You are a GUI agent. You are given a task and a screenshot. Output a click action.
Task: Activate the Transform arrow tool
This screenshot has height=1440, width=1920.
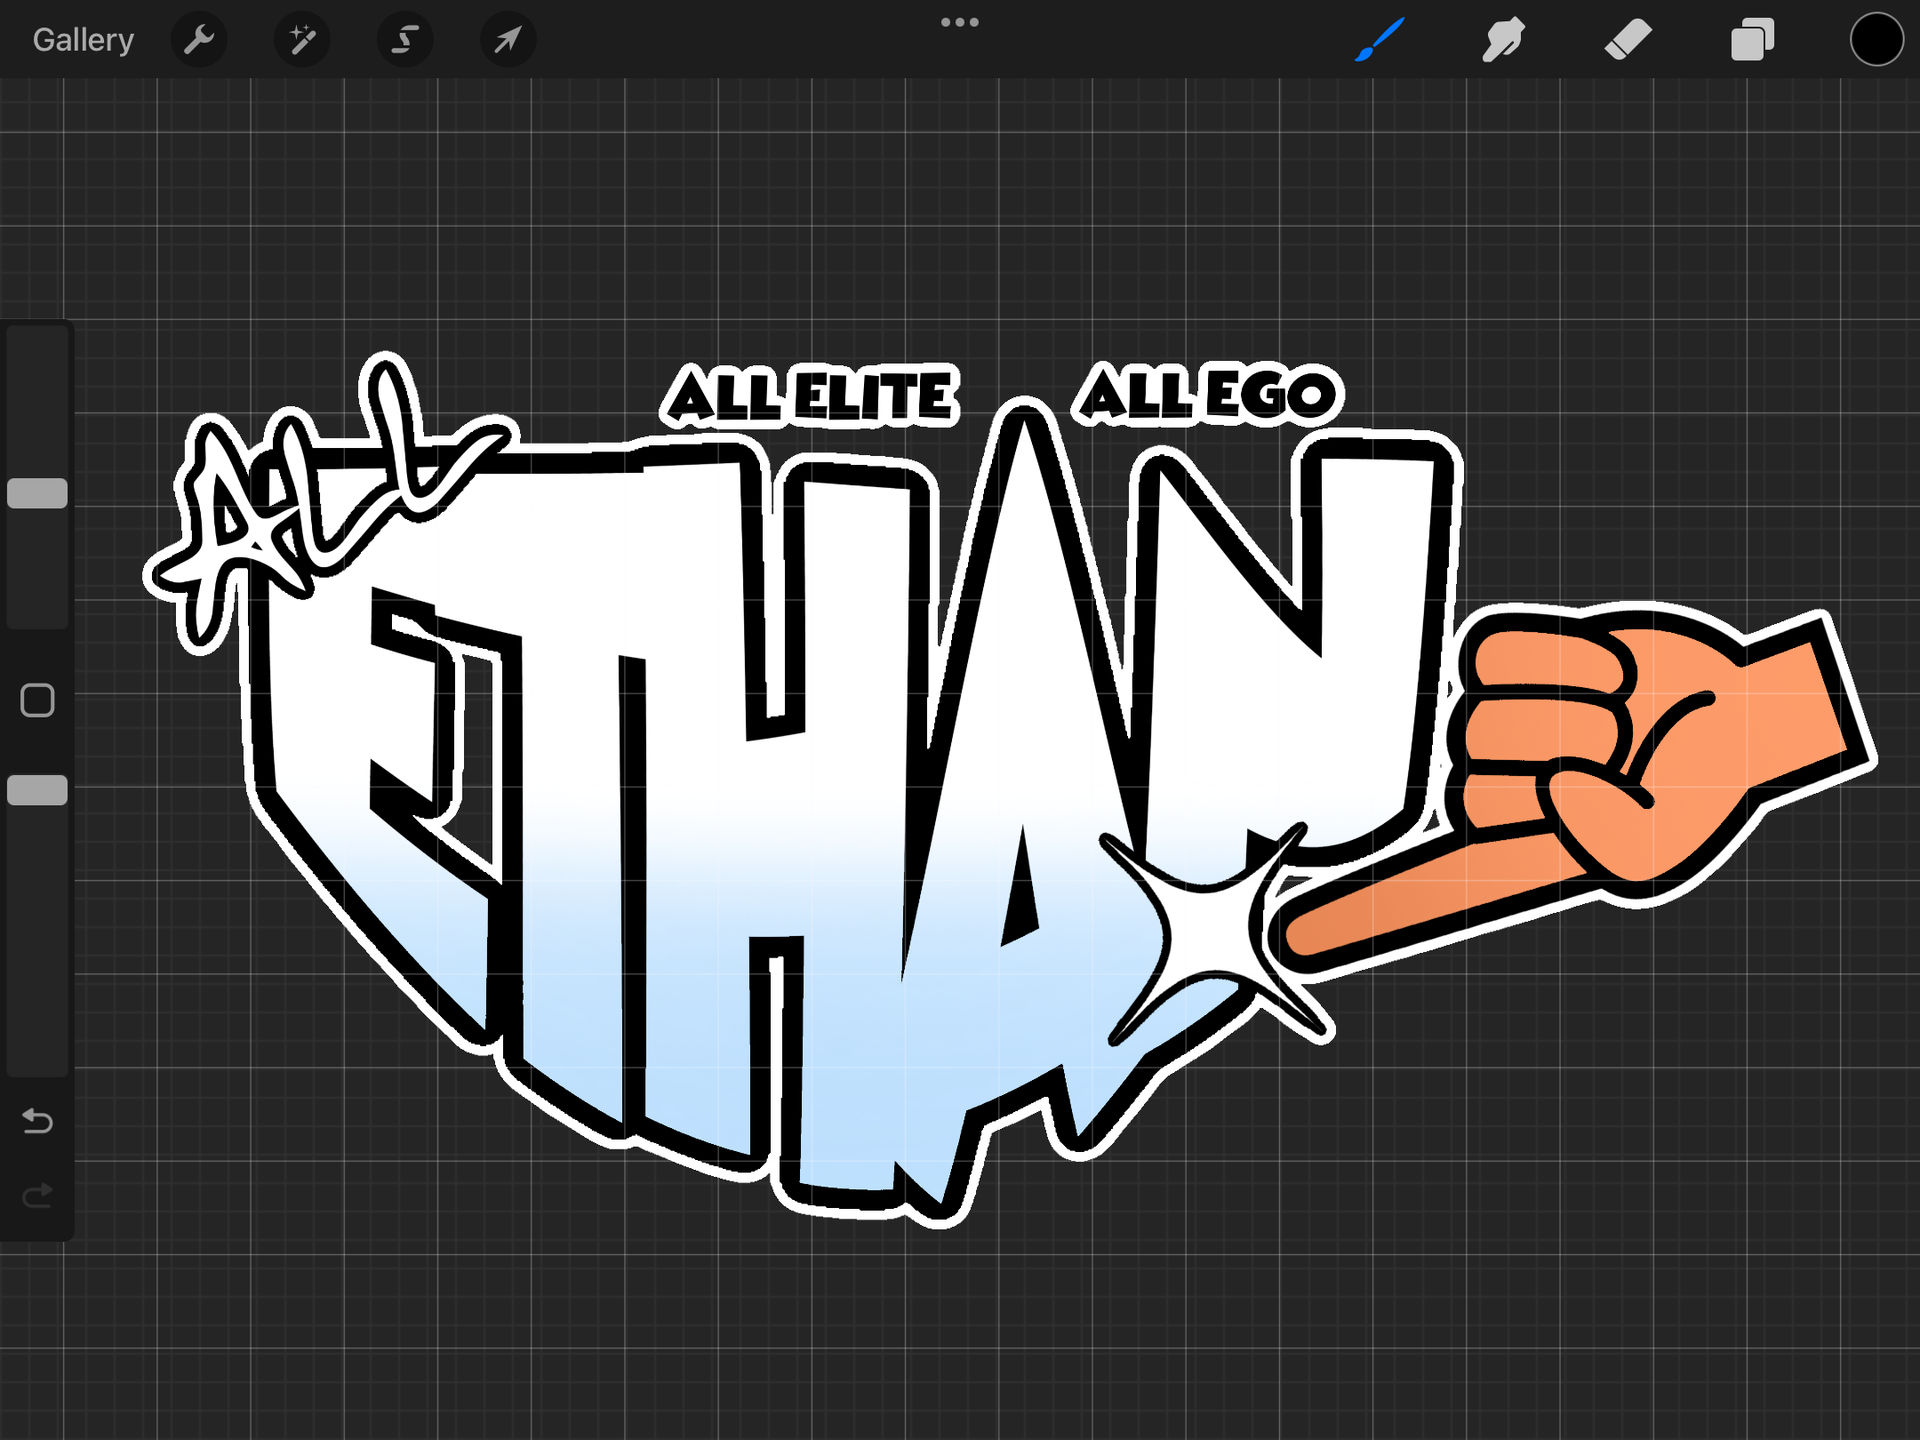click(508, 40)
